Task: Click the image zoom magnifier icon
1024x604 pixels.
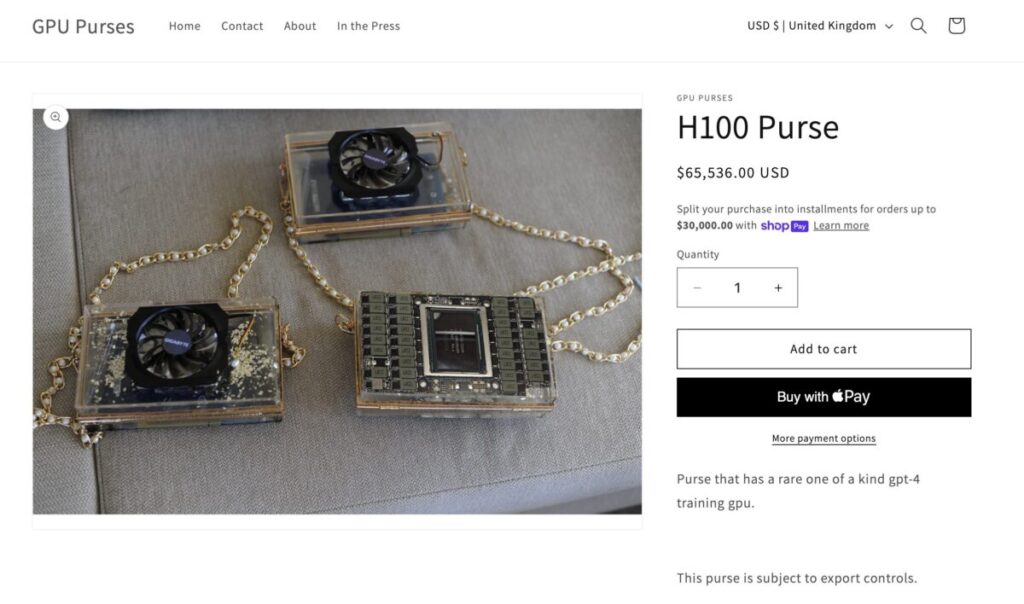Action: [56, 117]
